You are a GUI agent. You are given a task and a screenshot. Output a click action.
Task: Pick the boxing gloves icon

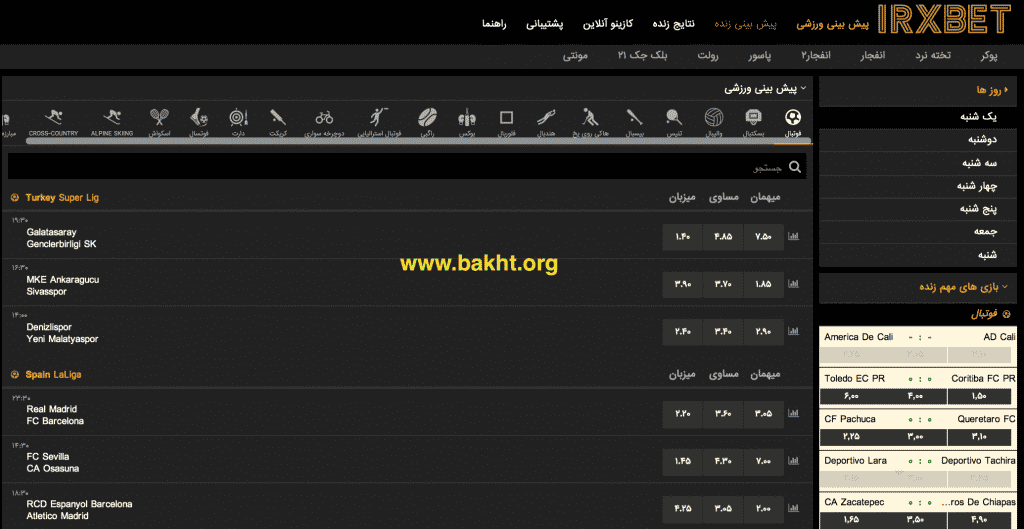pos(467,121)
